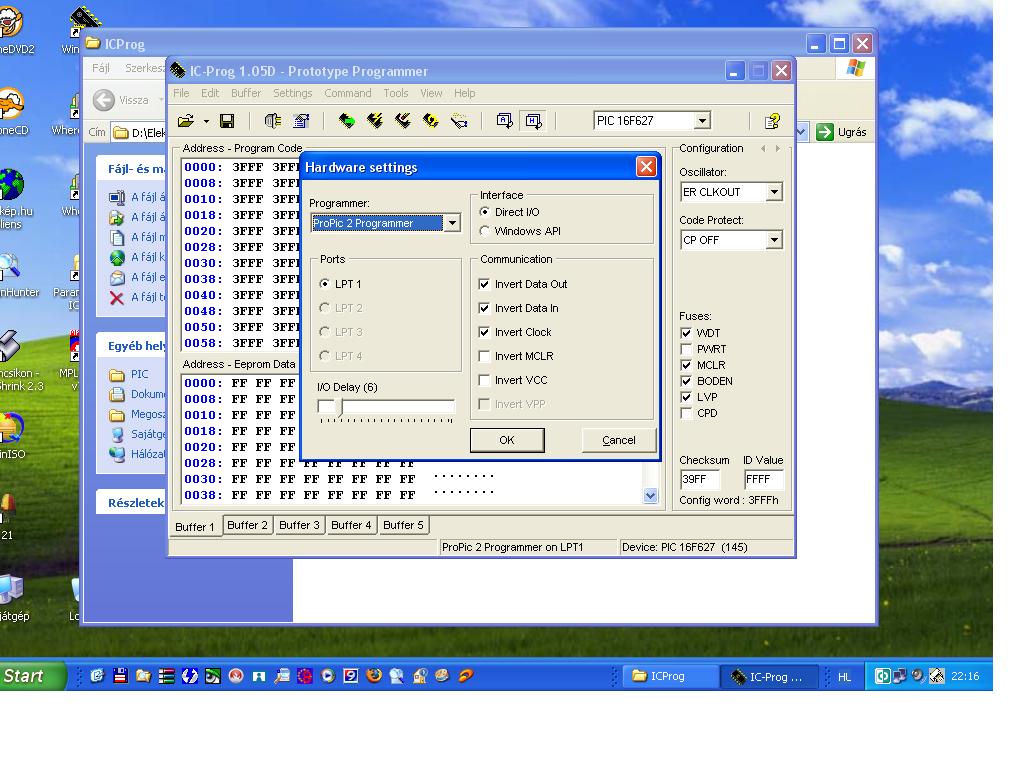Image resolution: width=1024 pixels, height=768 pixels.
Task: Click the floppy disk quick launch icon
Action: click(120, 676)
